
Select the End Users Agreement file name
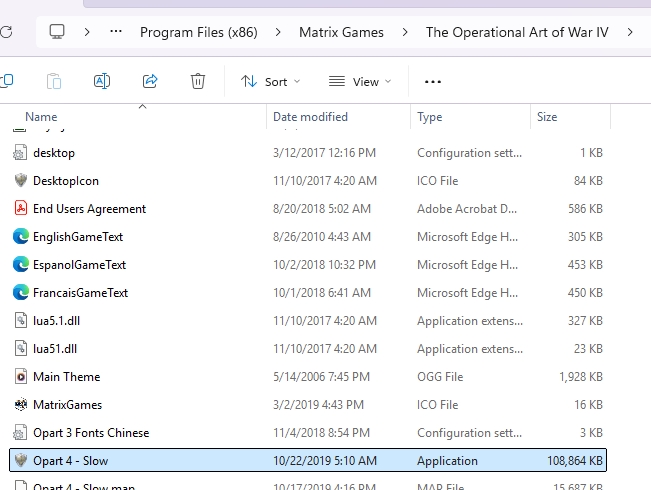tap(89, 209)
